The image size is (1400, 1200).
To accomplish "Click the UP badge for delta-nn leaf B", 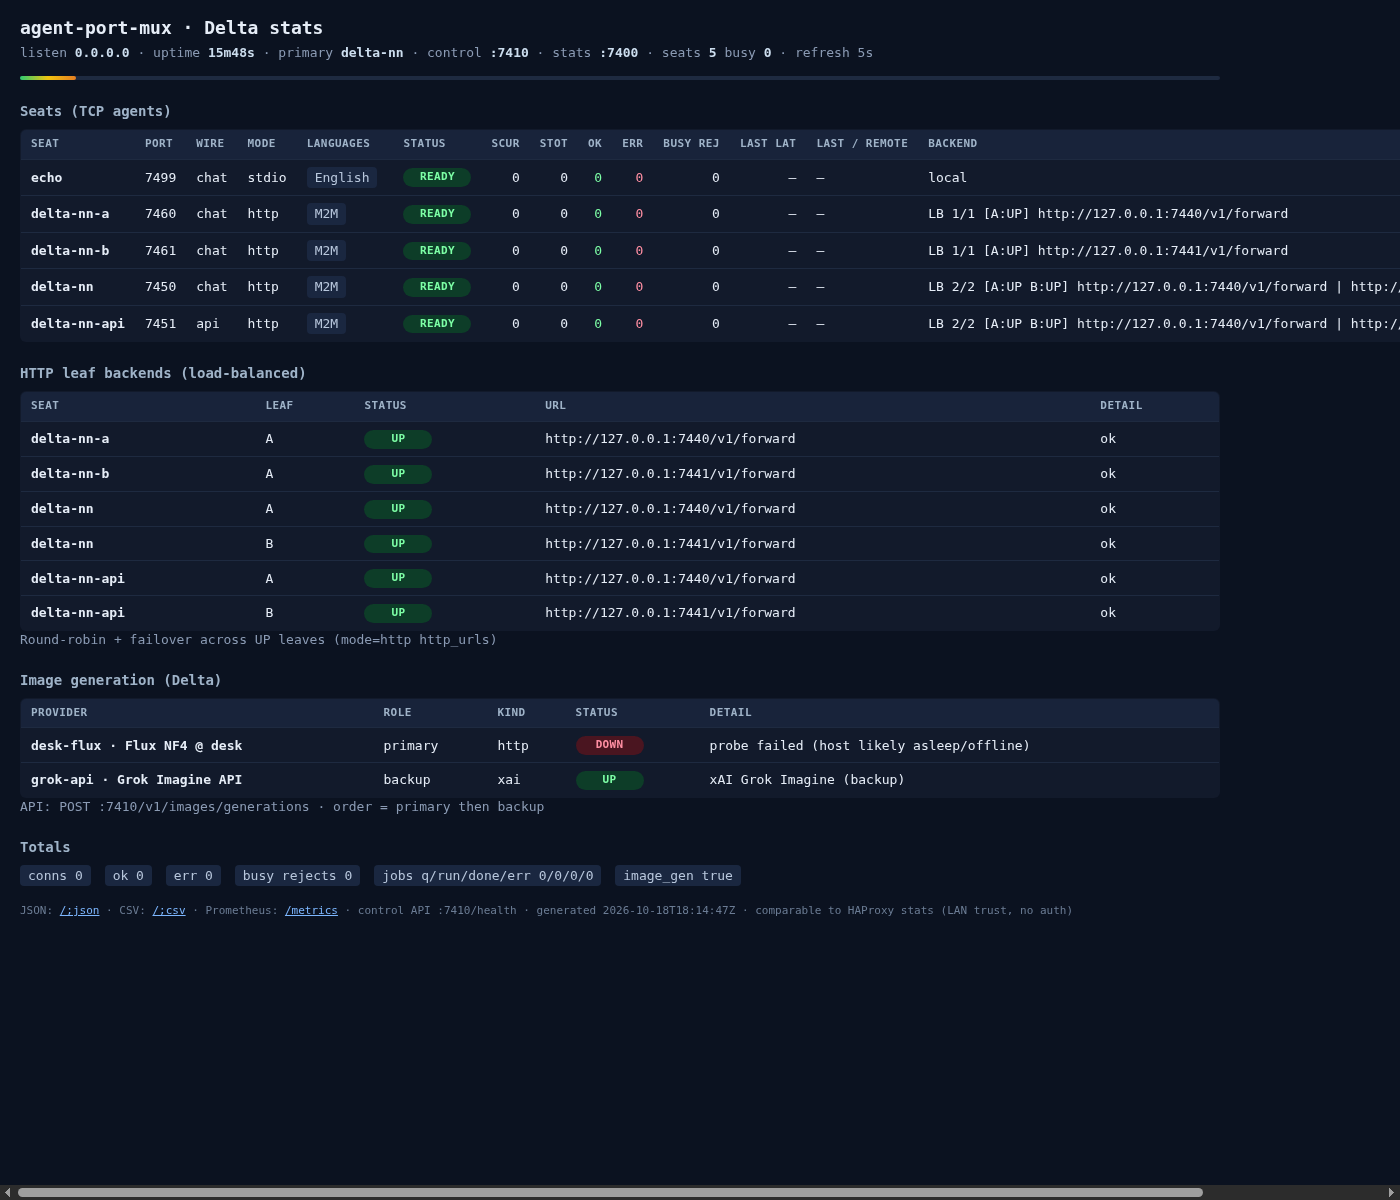I will [x=398, y=544].
